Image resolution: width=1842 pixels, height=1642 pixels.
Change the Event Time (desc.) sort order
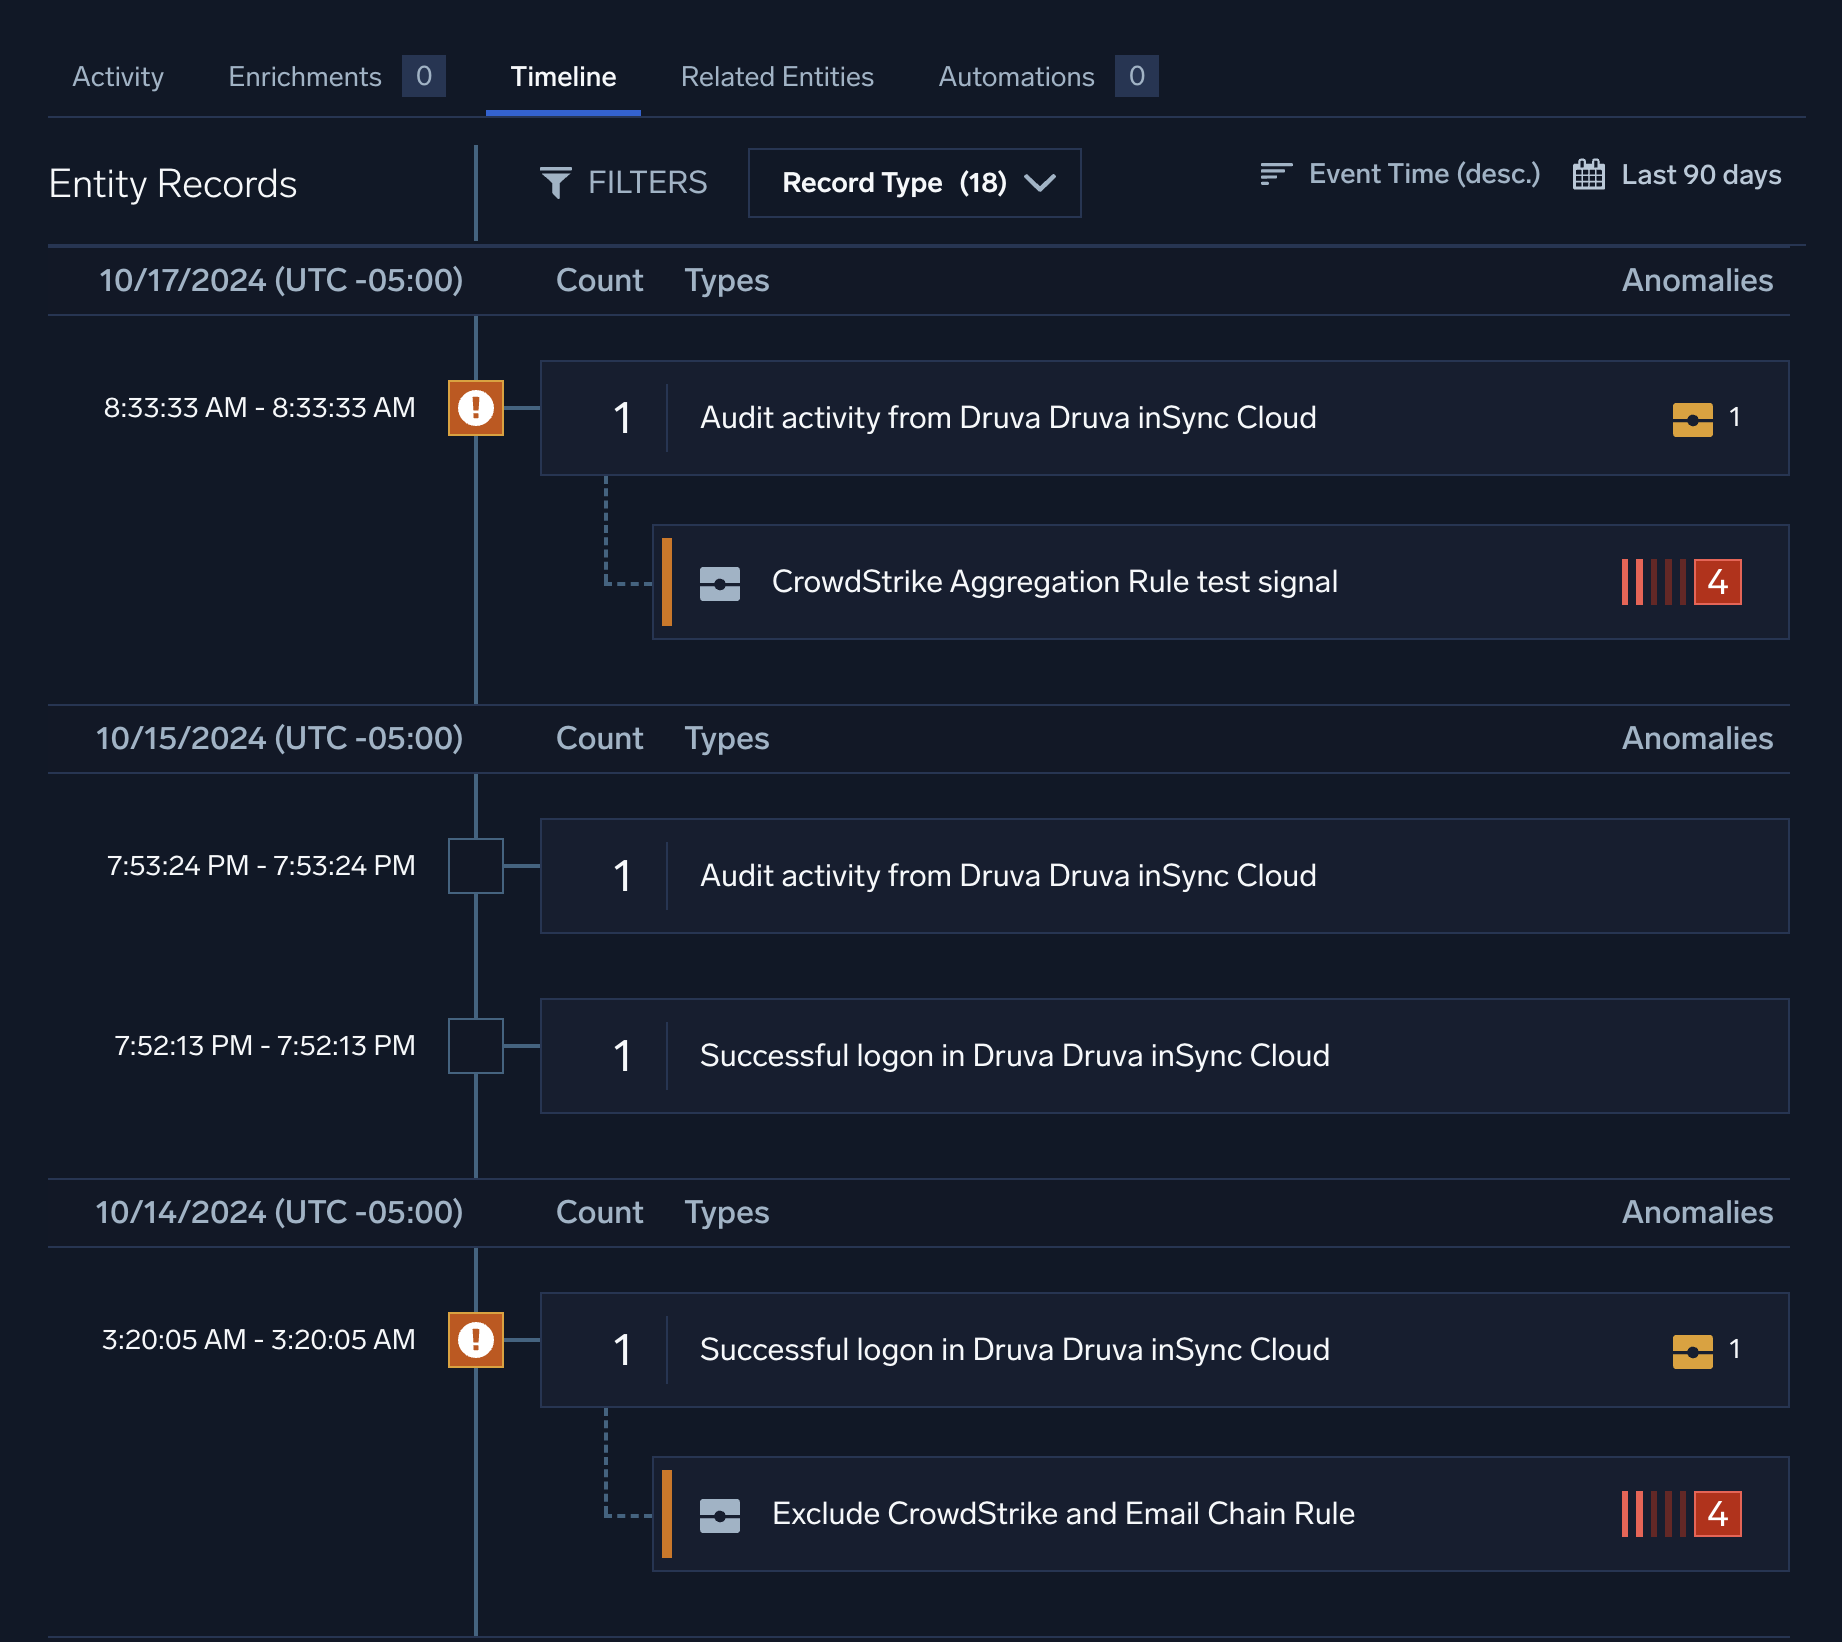pyautogui.click(x=1423, y=175)
